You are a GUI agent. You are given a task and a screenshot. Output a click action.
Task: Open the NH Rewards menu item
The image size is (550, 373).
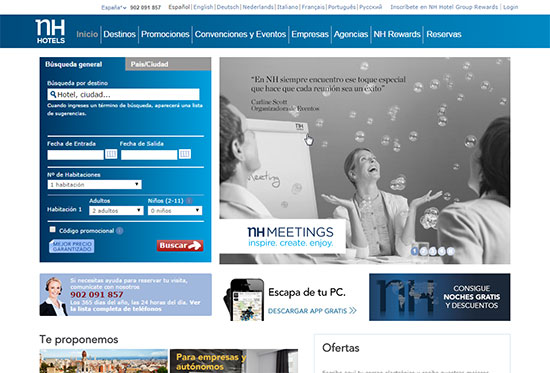pyautogui.click(x=397, y=34)
